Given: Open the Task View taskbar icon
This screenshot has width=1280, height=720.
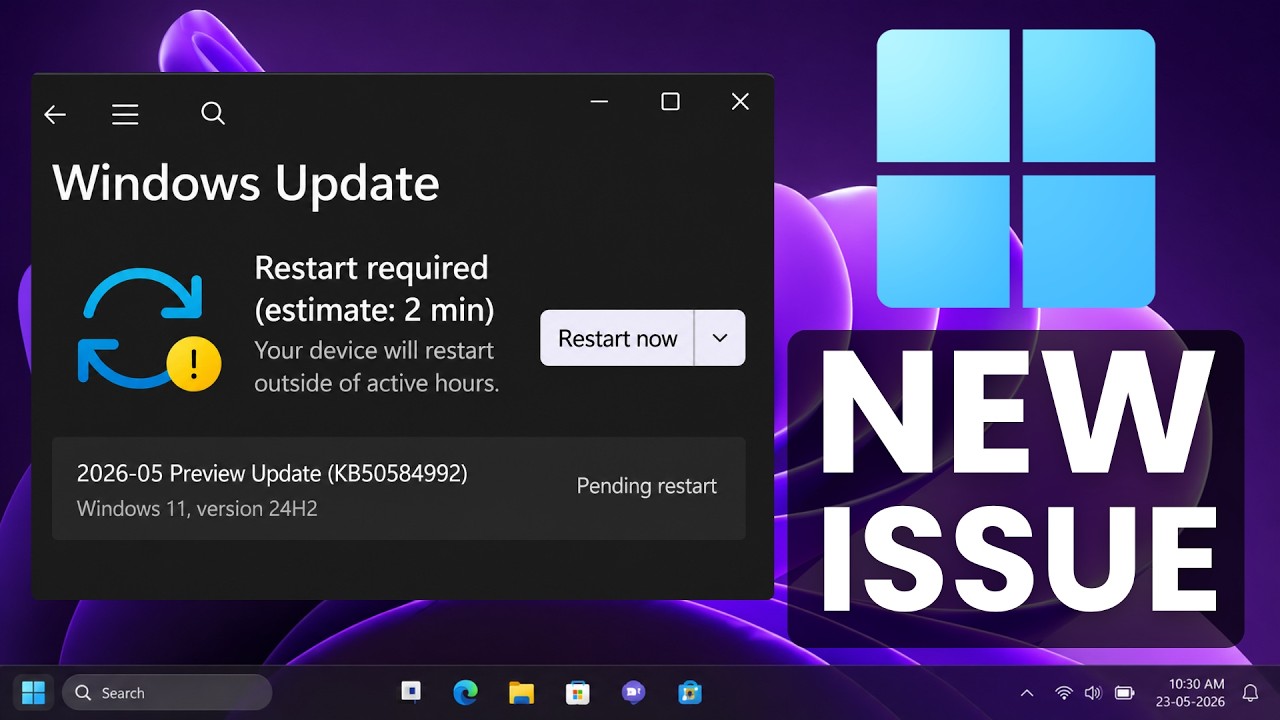Looking at the screenshot, I should [x=410, y=691].
